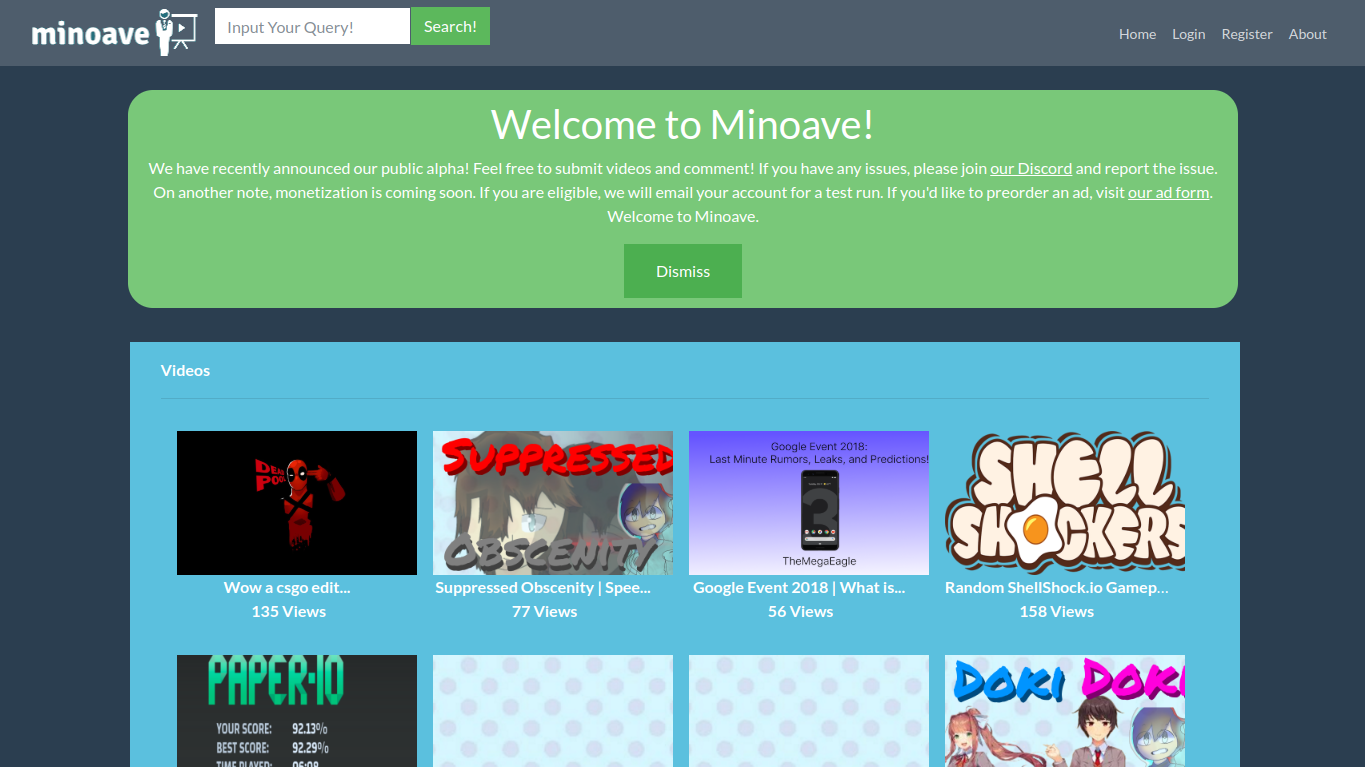The height and width of the screenshot is (767, 1365).
Task: Open the video titled Wow a csgo edit
Action: pyautogui.click(x=287, y=587)
